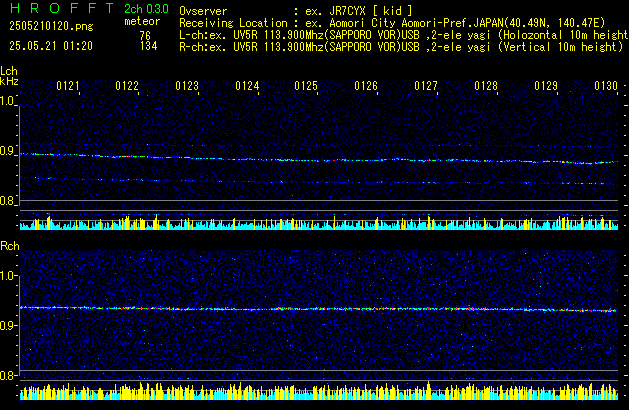This screenshot has height=410, width=629.
Task: Click the kHz unit label
Action: 9,81
